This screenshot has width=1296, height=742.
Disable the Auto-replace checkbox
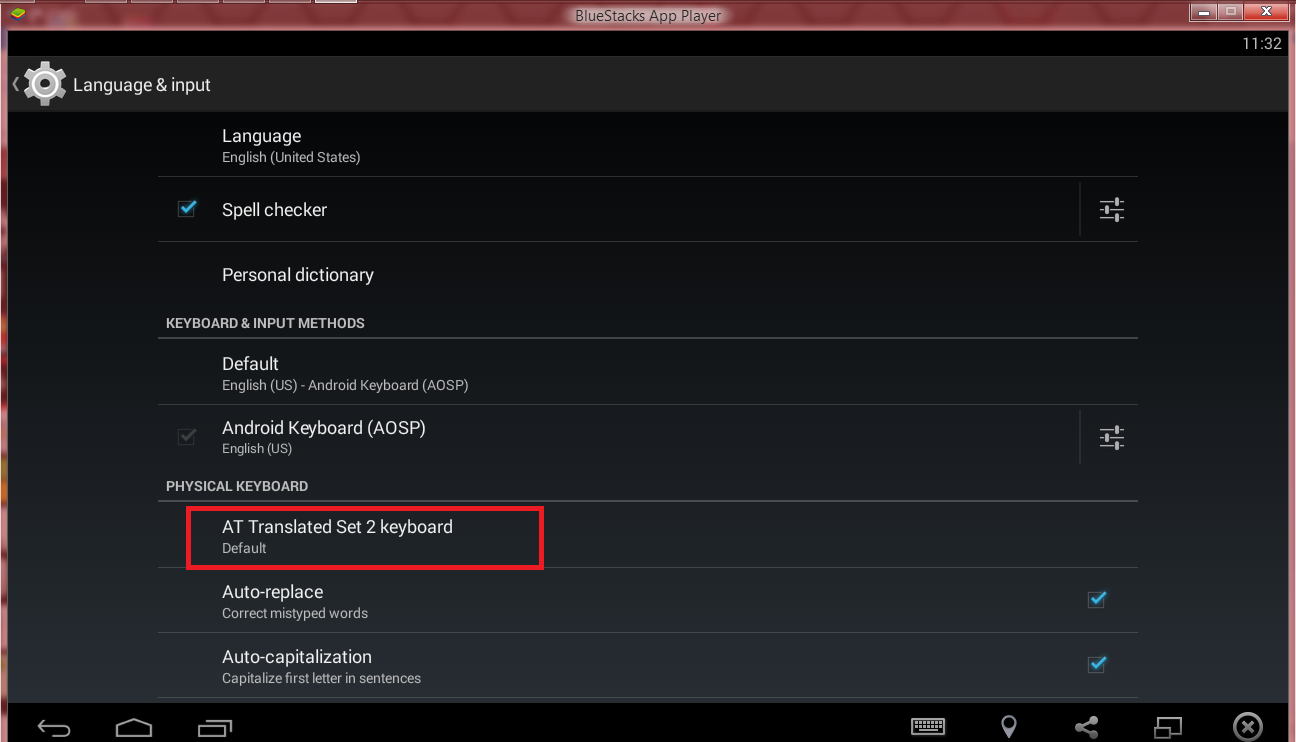1097,599
